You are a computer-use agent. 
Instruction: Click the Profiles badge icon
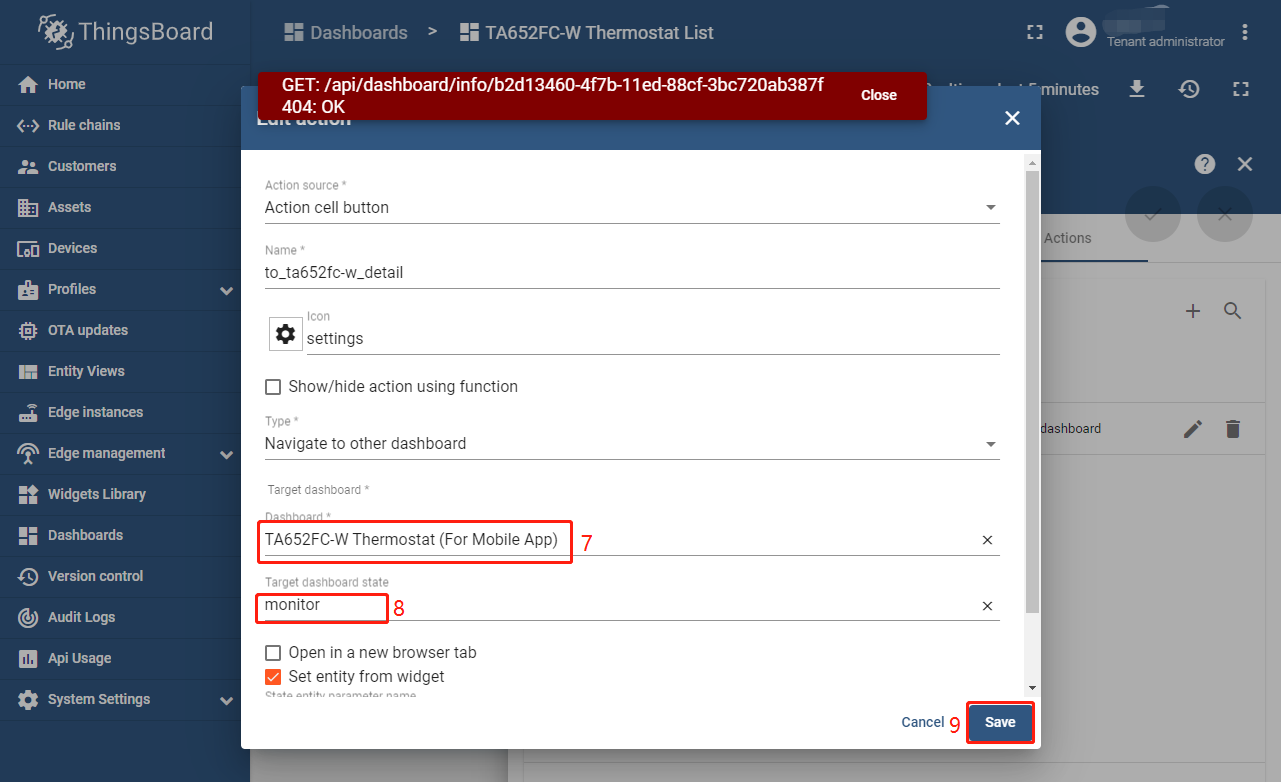[x=29, y=289]
